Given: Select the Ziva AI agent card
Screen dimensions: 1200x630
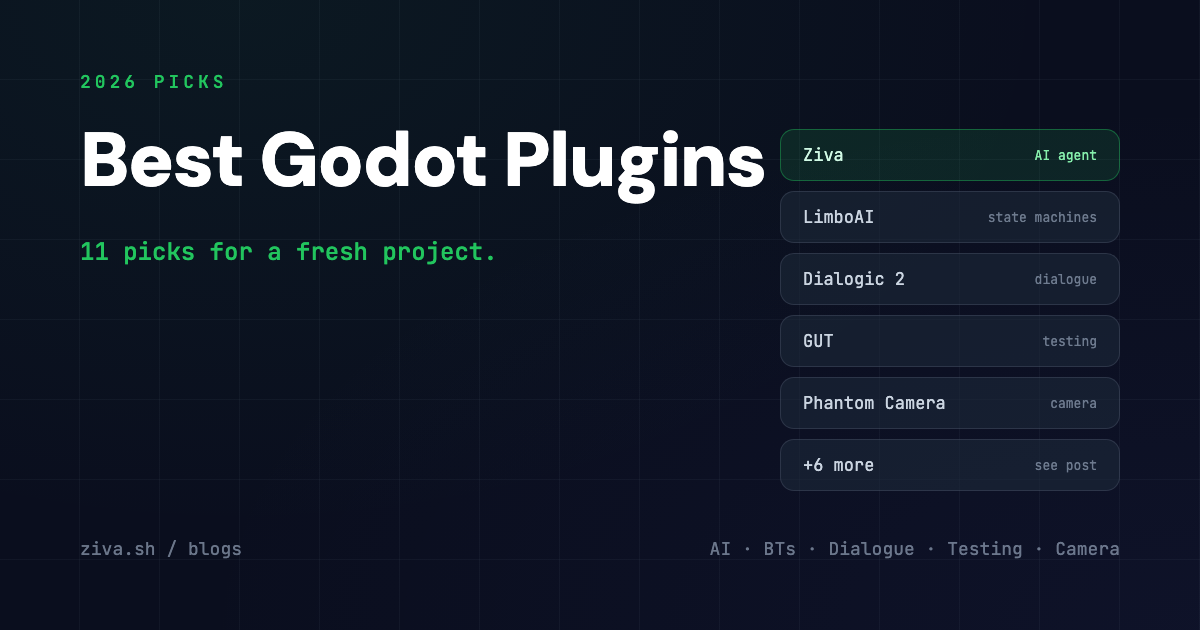Looking at the screenshot, I should click(x=949, y=155).
